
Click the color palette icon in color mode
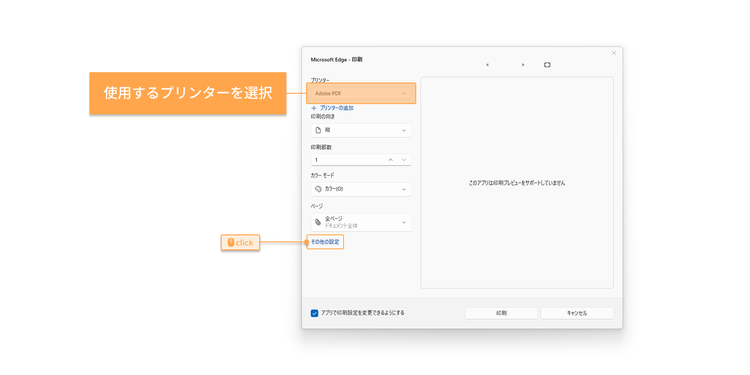click(x=318, y=189)
